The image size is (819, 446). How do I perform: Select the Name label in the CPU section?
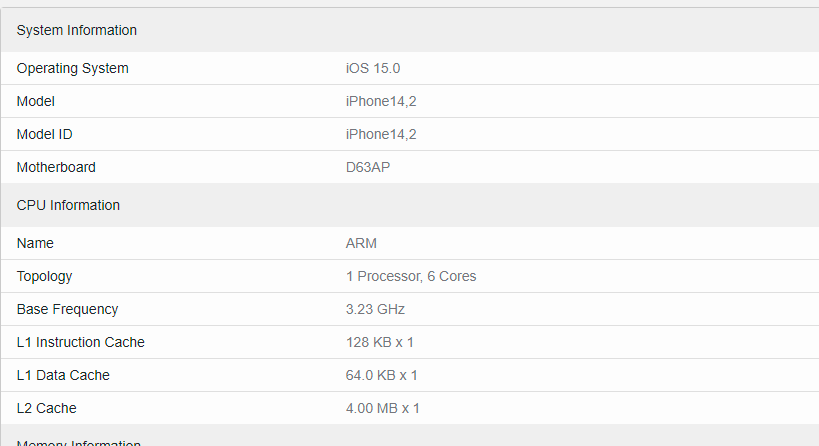[x=35, y=243]
